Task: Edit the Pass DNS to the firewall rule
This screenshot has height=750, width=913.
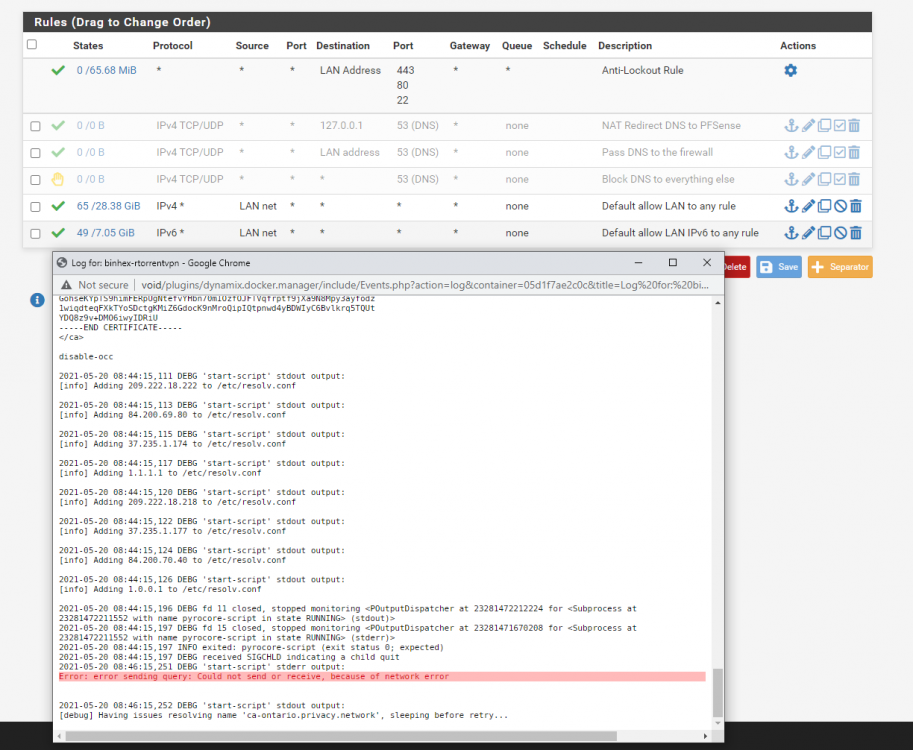Action: (x=808, y=152)
